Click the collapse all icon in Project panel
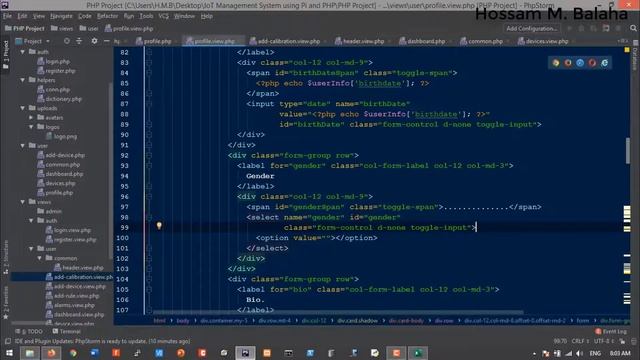Image resolution: width=640 pixels, height=360 pixels. 79,41
